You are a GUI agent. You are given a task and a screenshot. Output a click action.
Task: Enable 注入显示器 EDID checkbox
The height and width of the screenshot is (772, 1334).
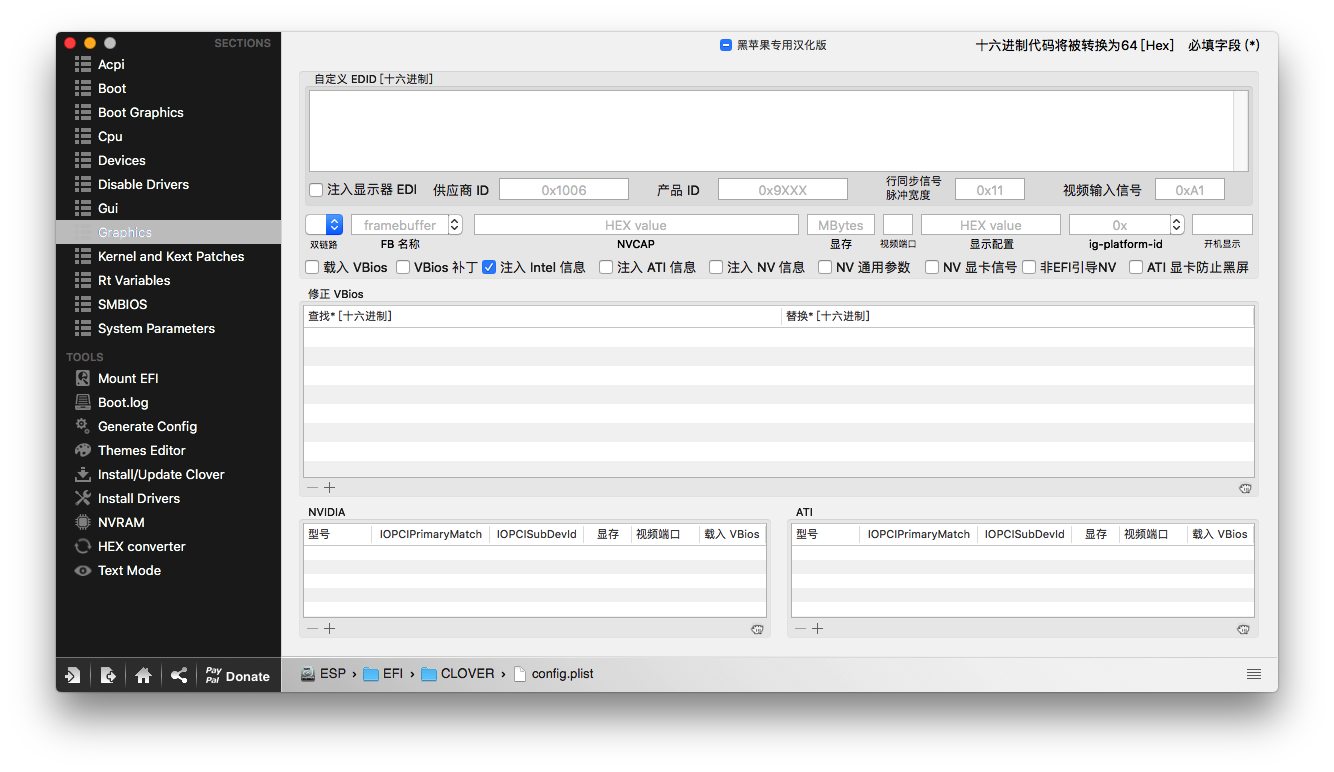(316, 190)
